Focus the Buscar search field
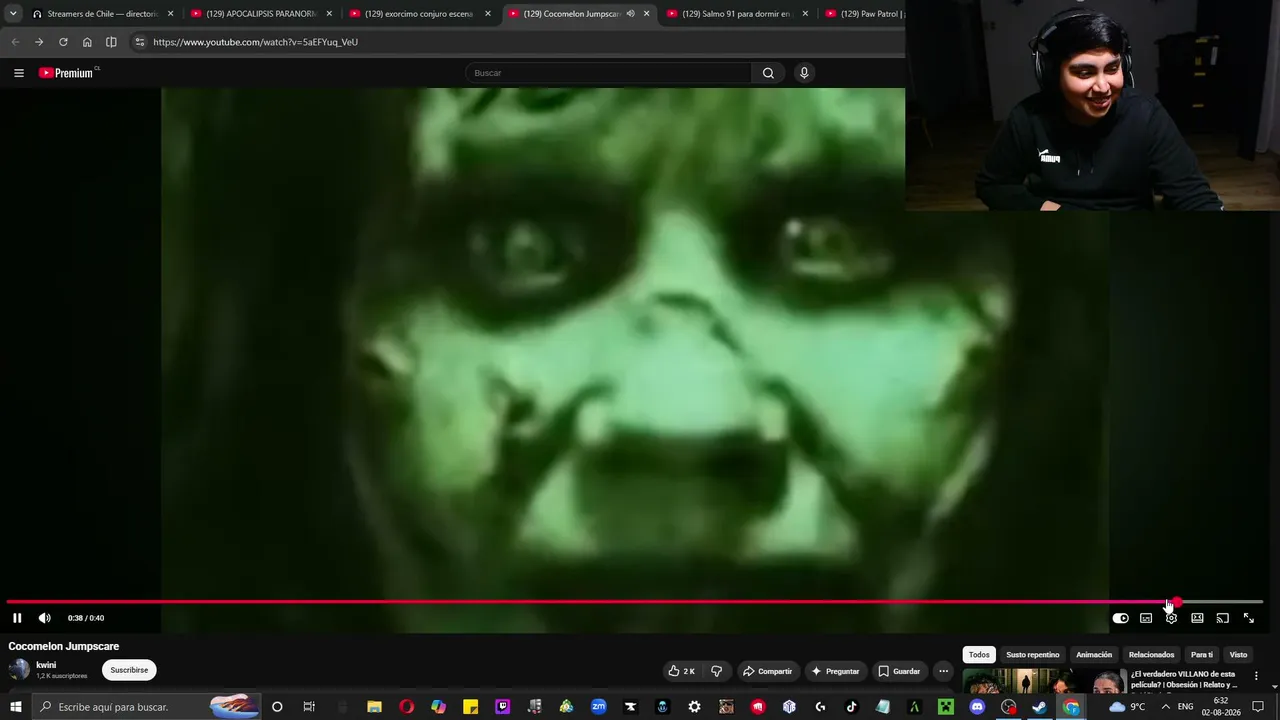1280x720 pixels. coord(608,73)
